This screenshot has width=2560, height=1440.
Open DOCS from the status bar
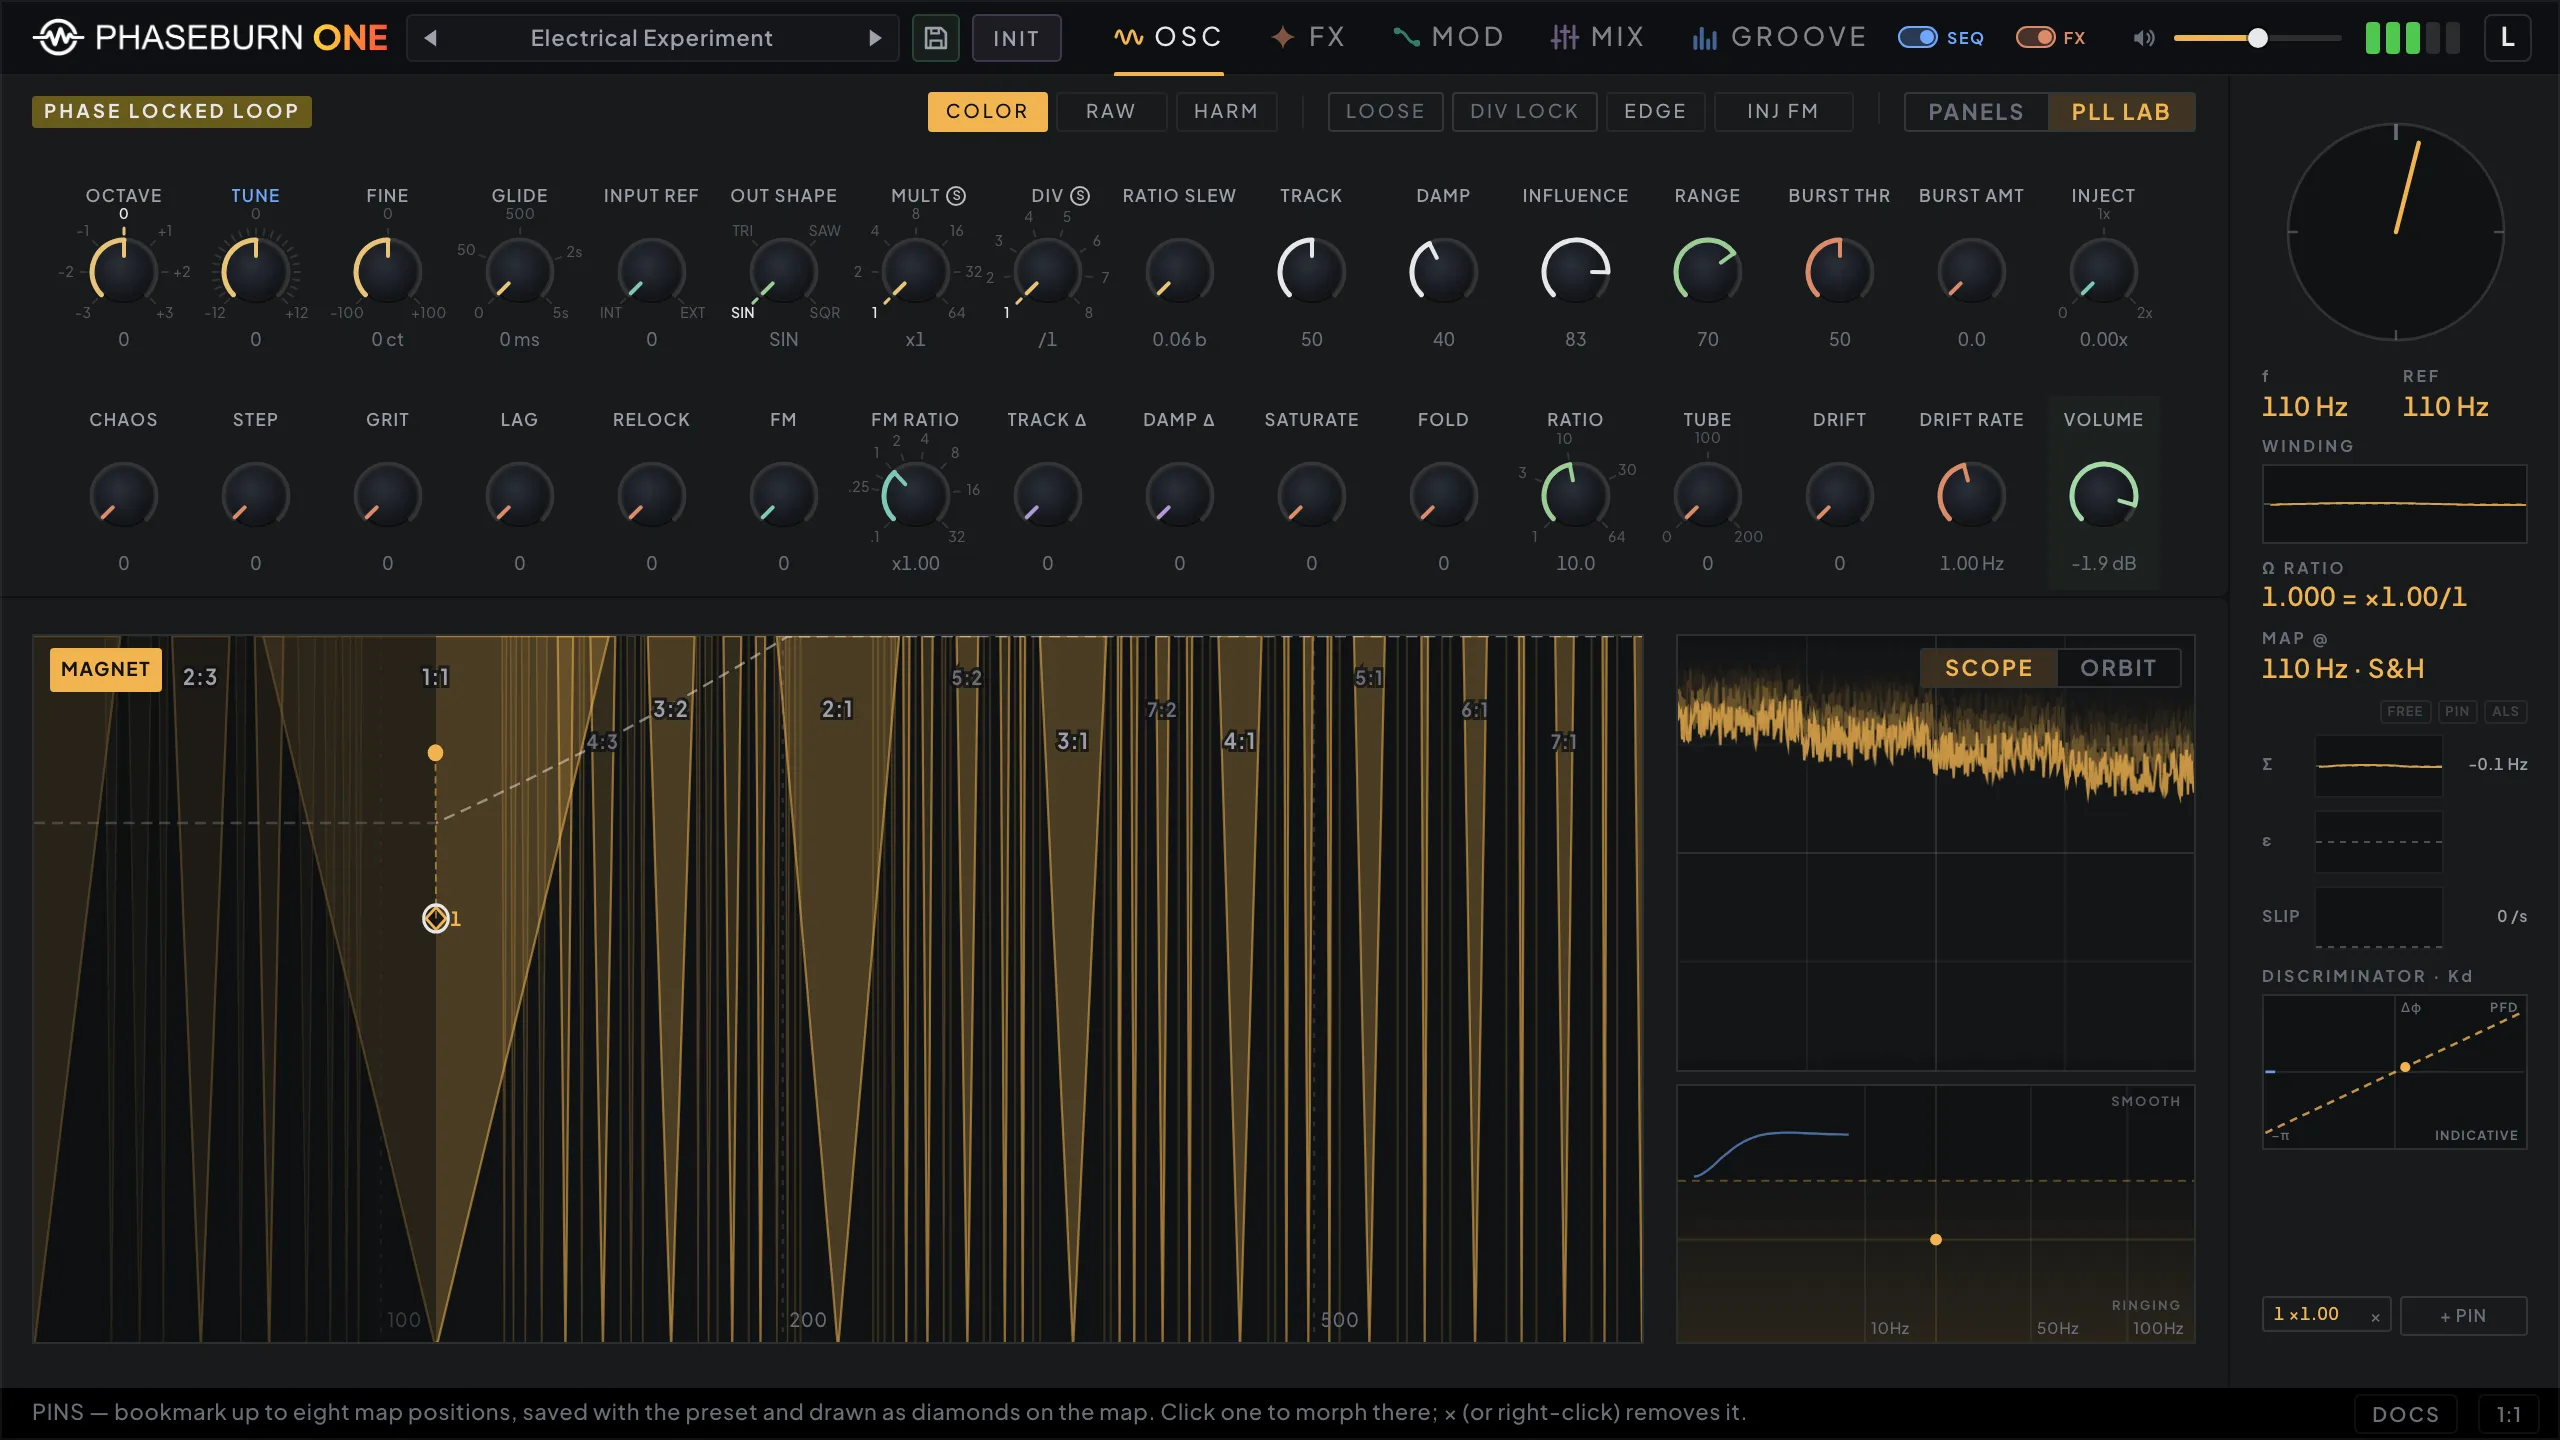(2405, 1414)
